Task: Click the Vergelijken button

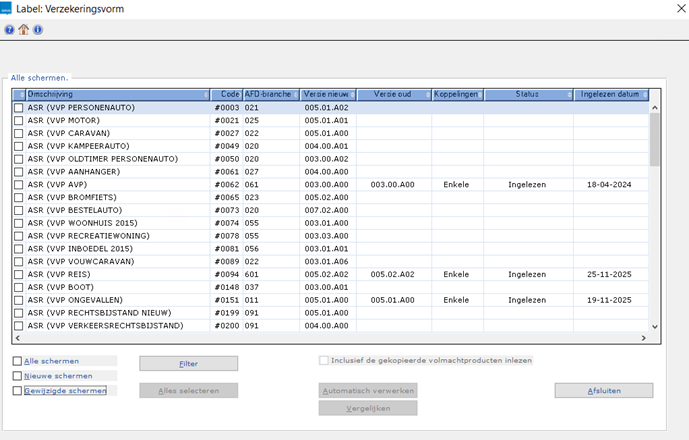Action: [368, 408]
